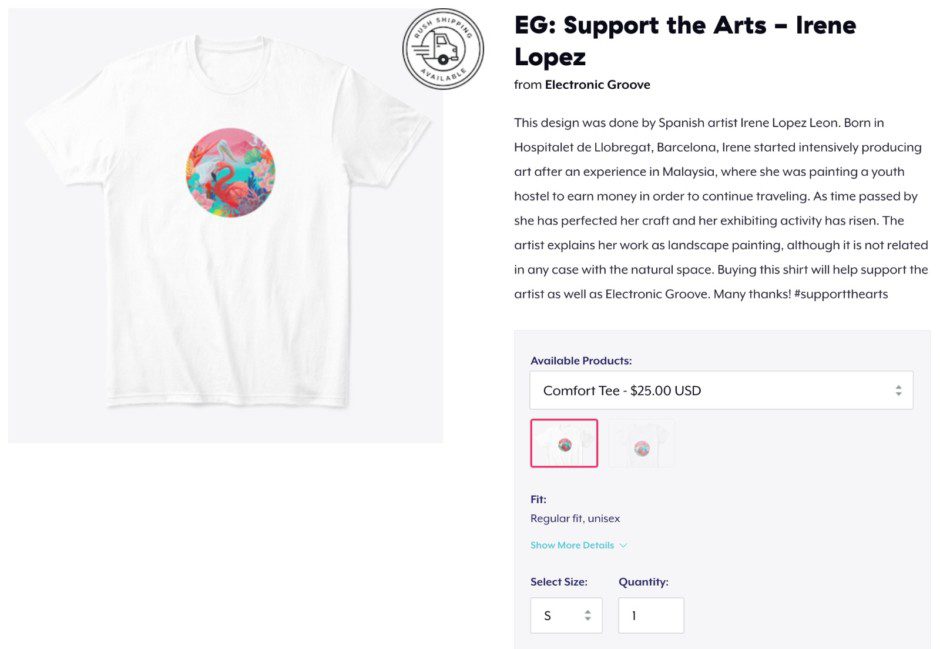Click the chevron beside Show More Details

pyautogui.click(x=623, y=546)
